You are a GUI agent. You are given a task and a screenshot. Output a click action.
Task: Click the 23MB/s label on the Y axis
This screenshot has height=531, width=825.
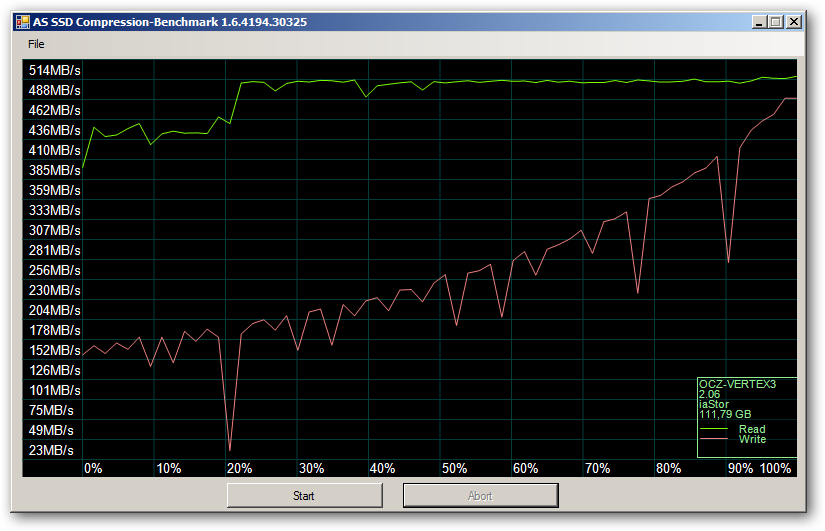[51, 450]
